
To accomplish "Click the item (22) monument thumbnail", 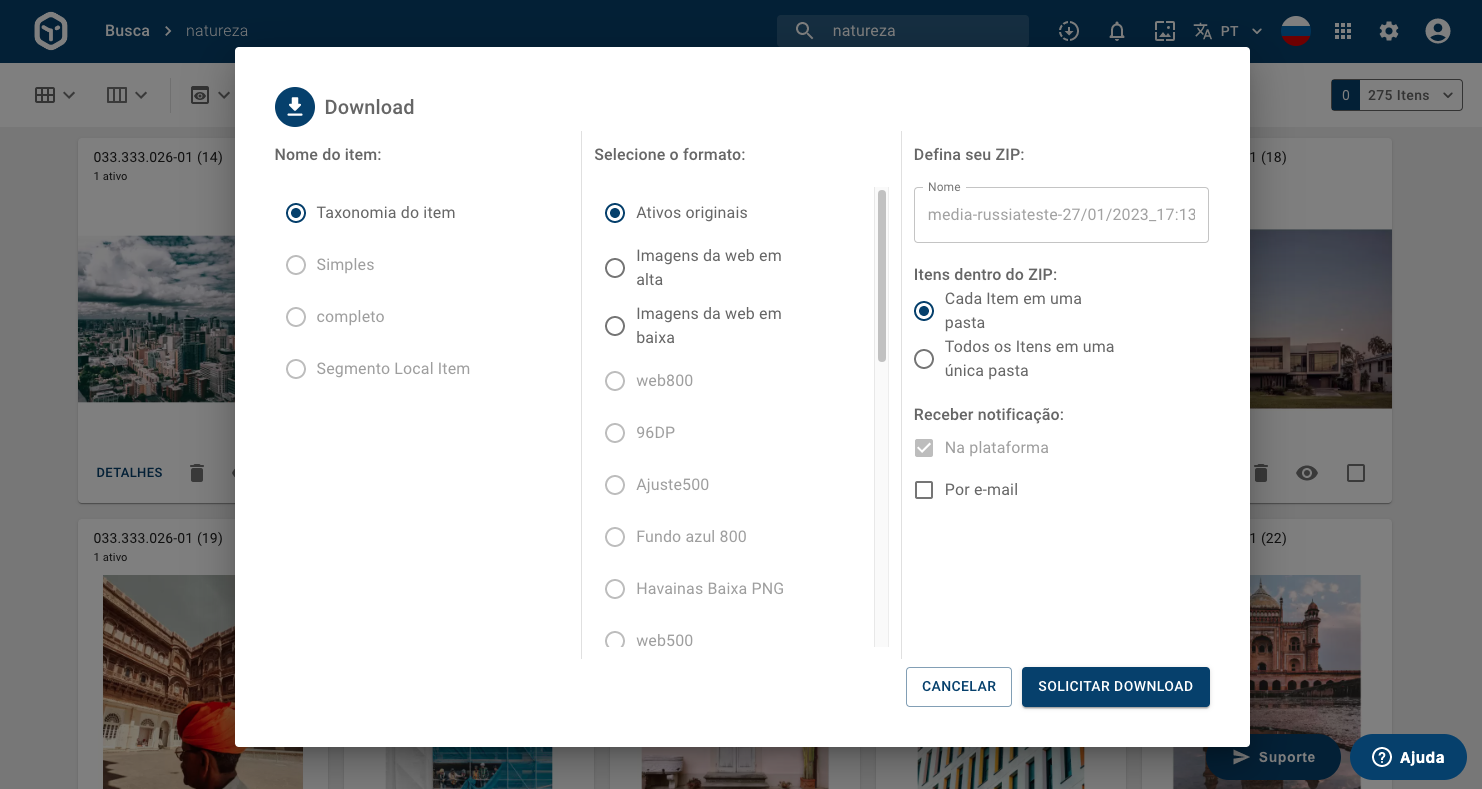I will click(x=1305, y=682).
